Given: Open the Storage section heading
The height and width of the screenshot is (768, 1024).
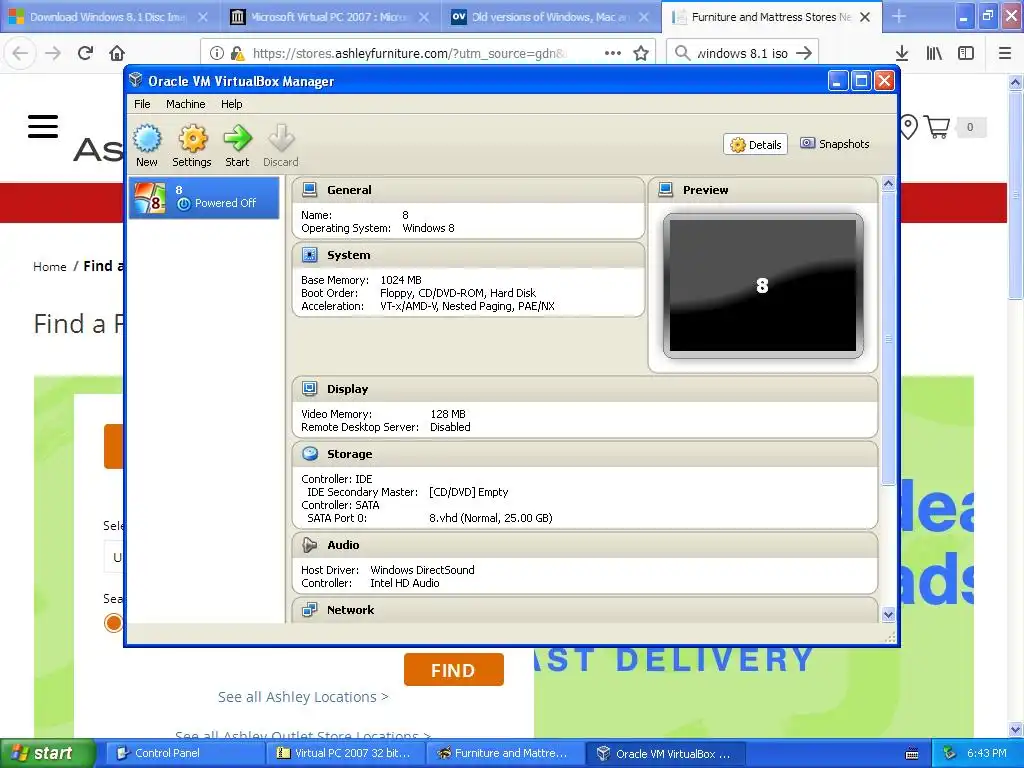Looking at the screenshot, I should tap(349, 454).
